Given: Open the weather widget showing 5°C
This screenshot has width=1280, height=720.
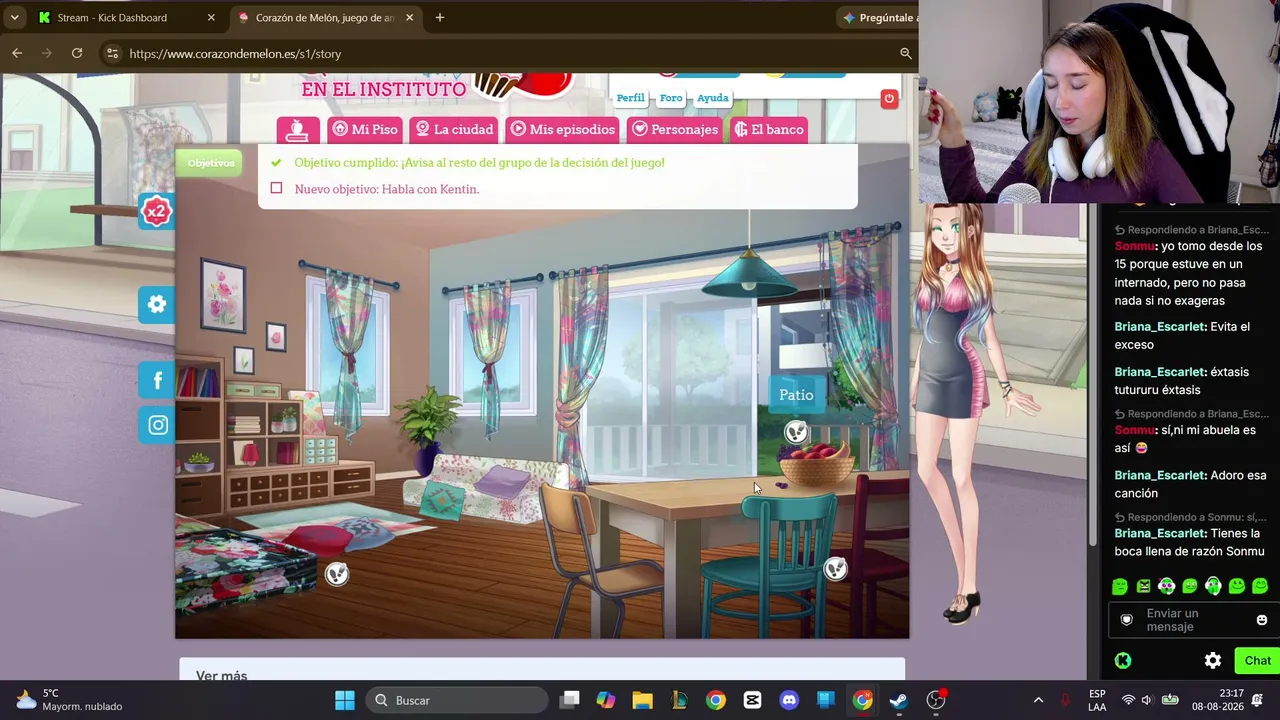Looking at the screenshot, I should tap(70, 700).
